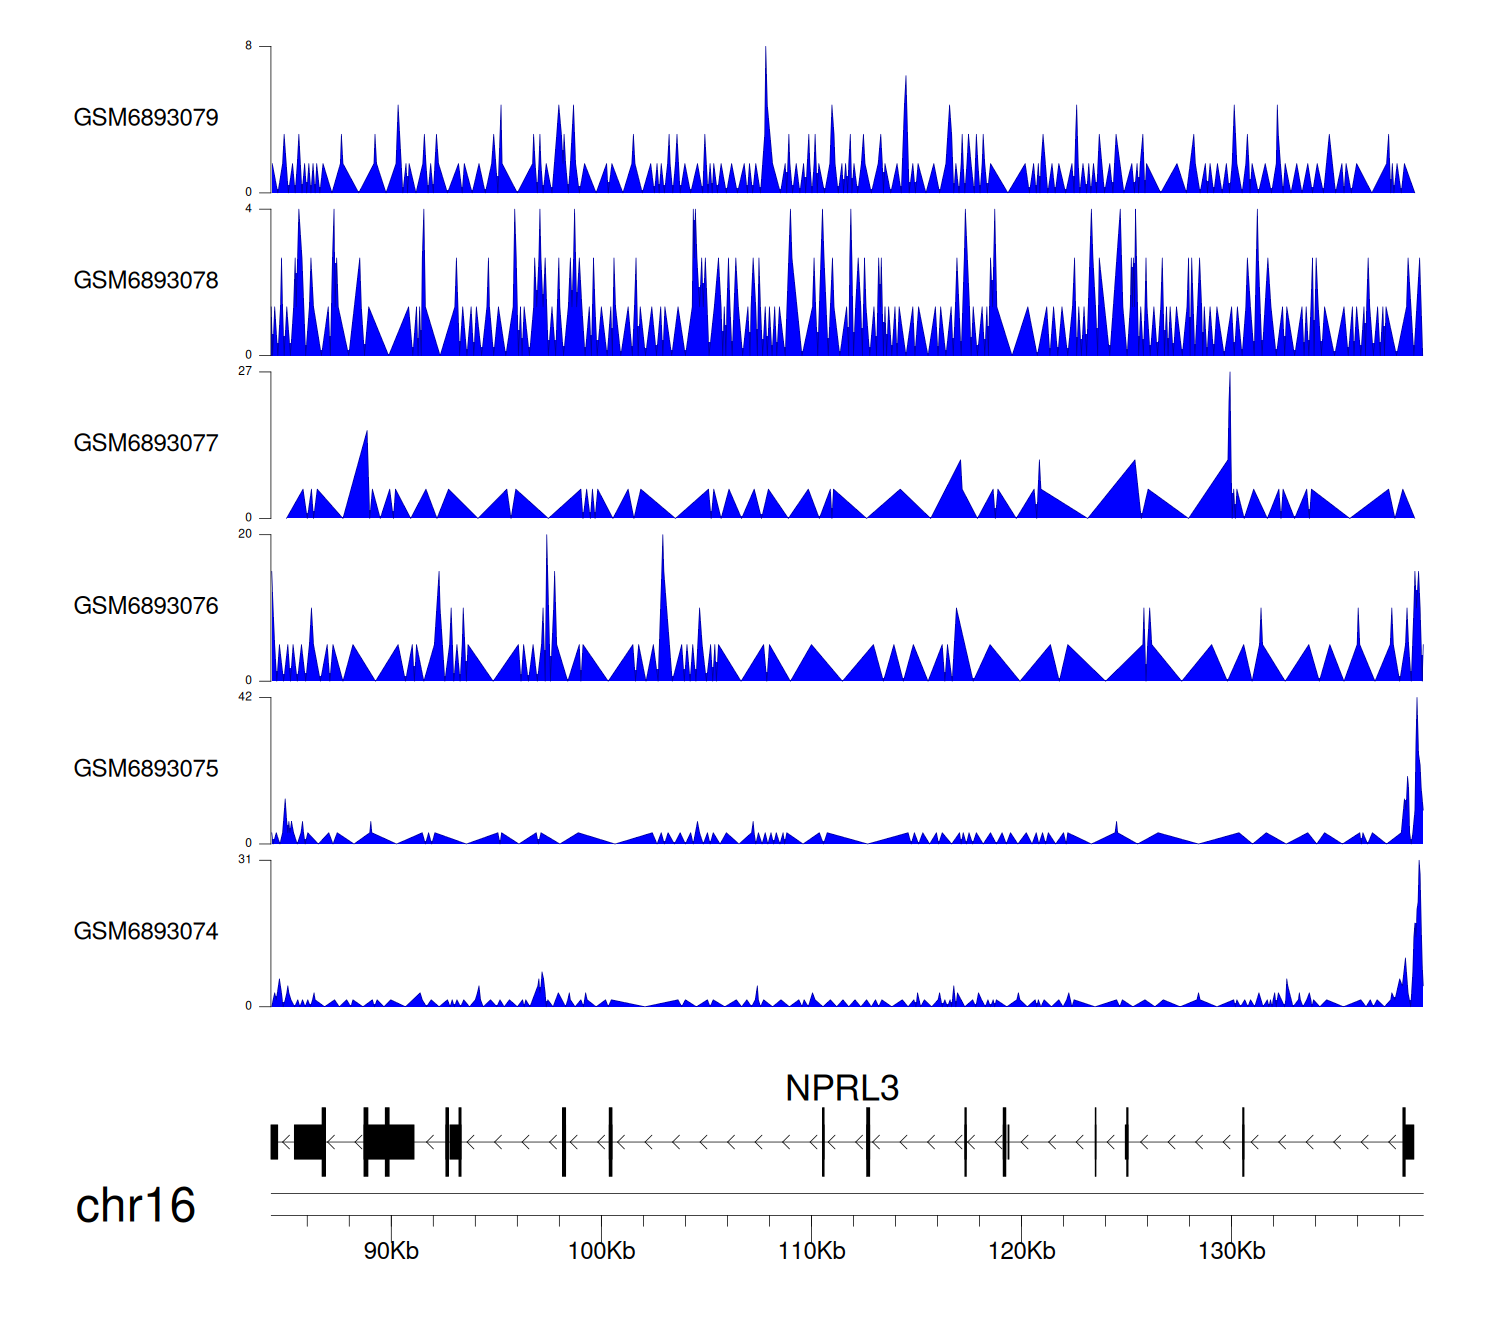This screenshot has height=1320, width=1500.
Task: Select the GSM6893078 track label
Action: pyautogui.click(x=146, y=281)
